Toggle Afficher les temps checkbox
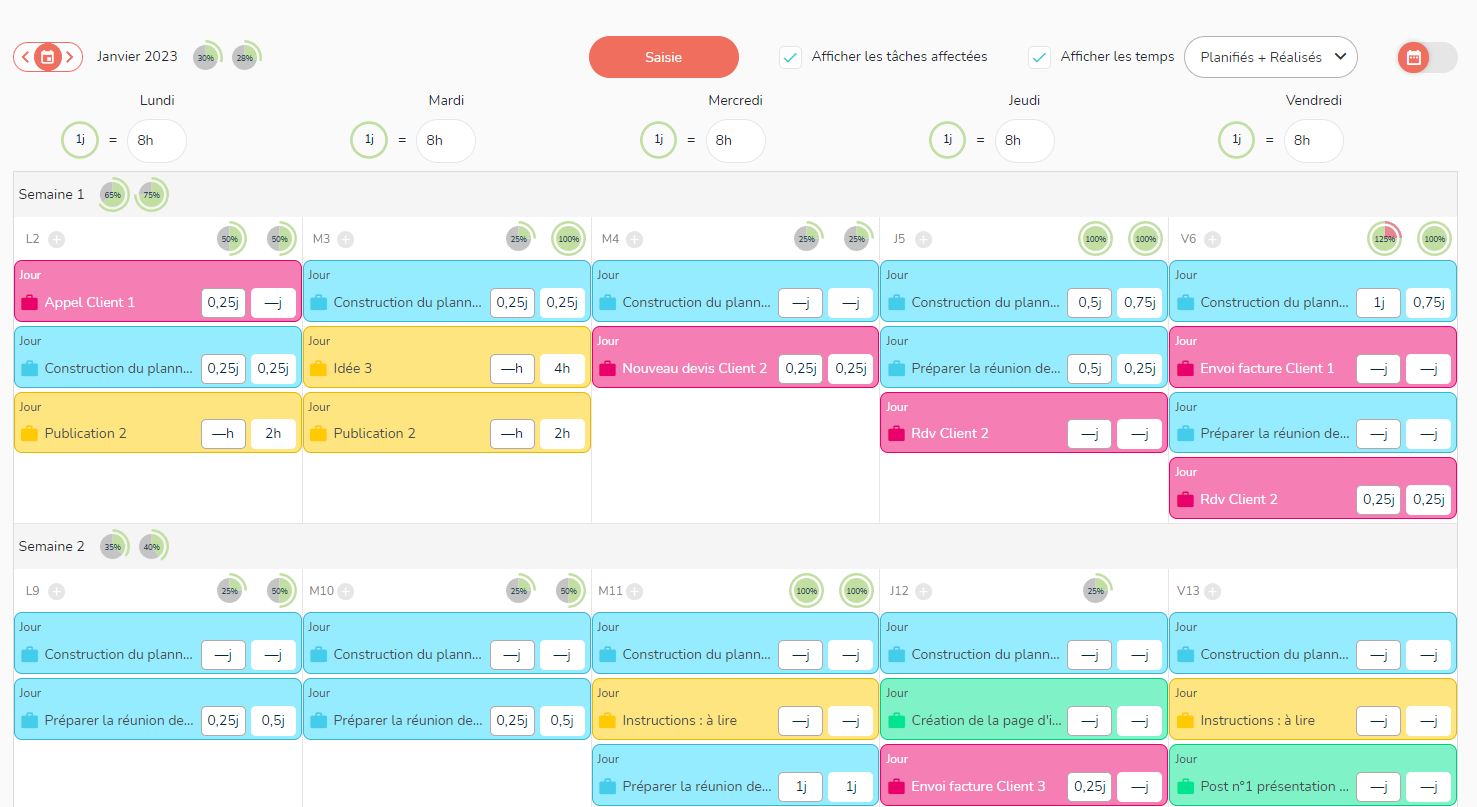 [x=1039, y=57]
